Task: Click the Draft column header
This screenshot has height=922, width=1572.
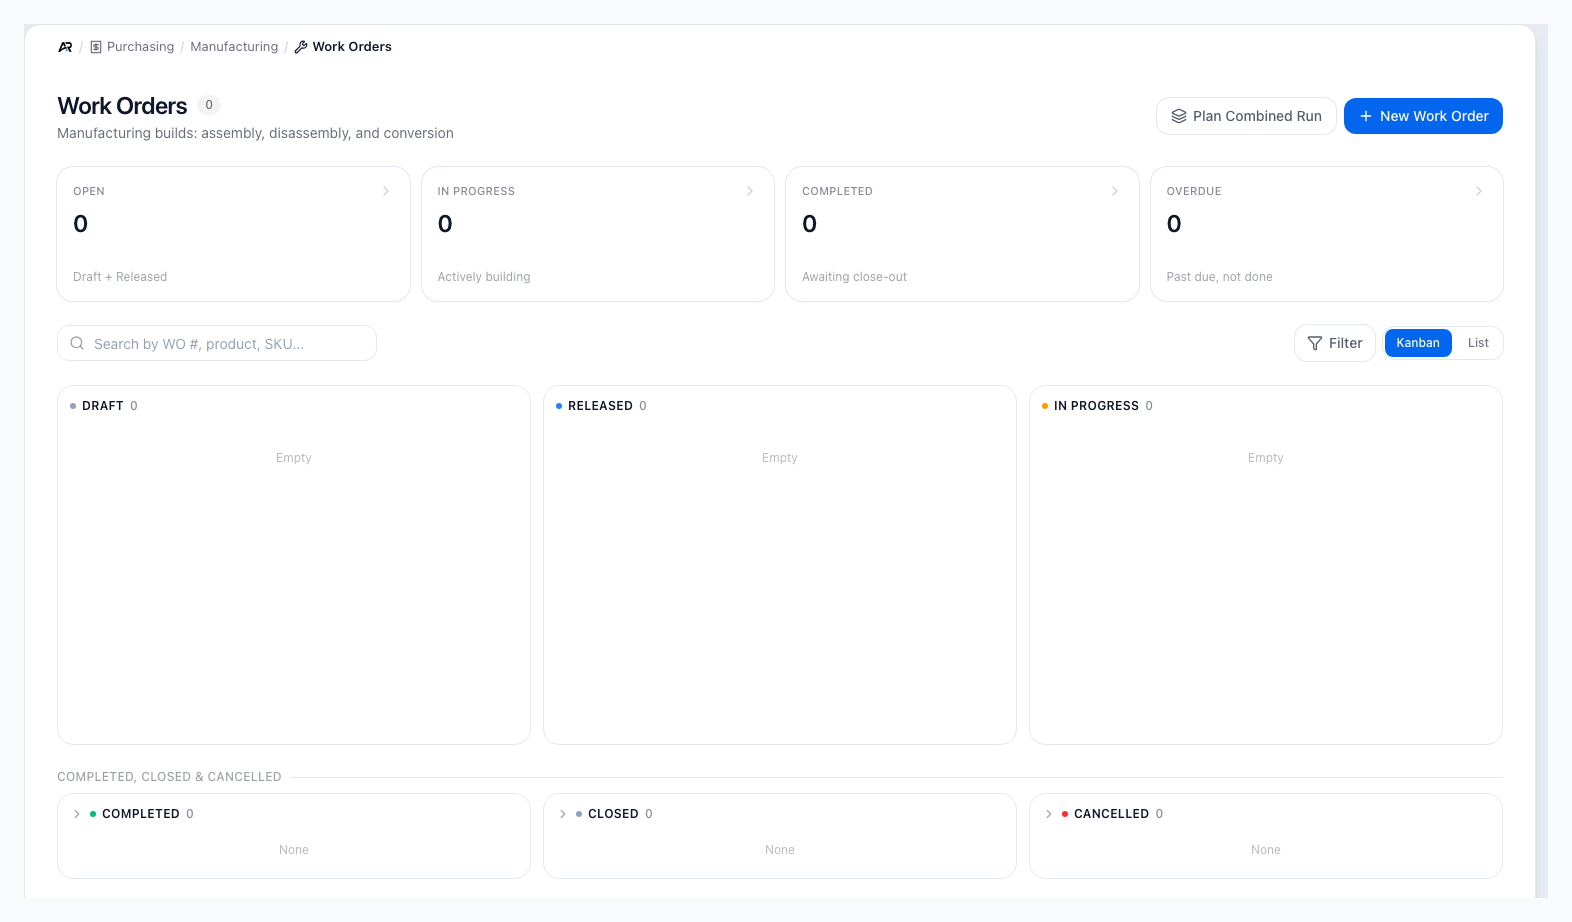Action: tap(103, 406)
